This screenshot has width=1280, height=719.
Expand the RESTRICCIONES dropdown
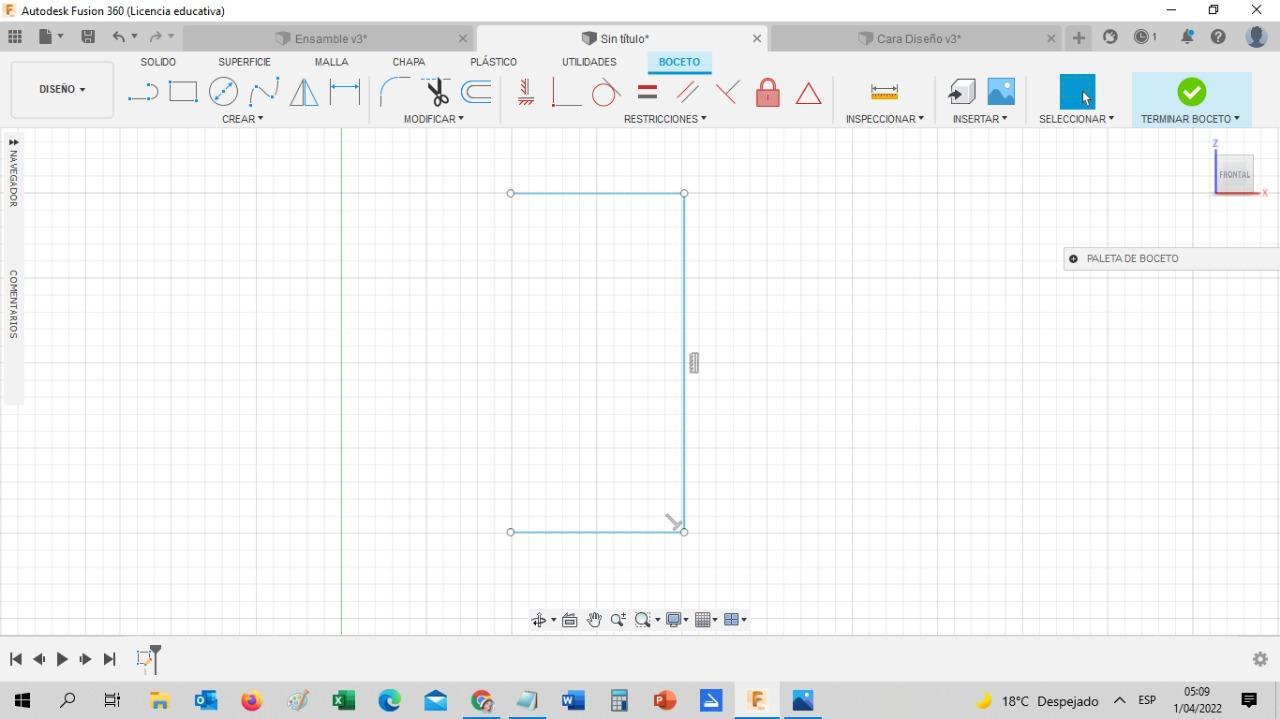coord(665,119)
